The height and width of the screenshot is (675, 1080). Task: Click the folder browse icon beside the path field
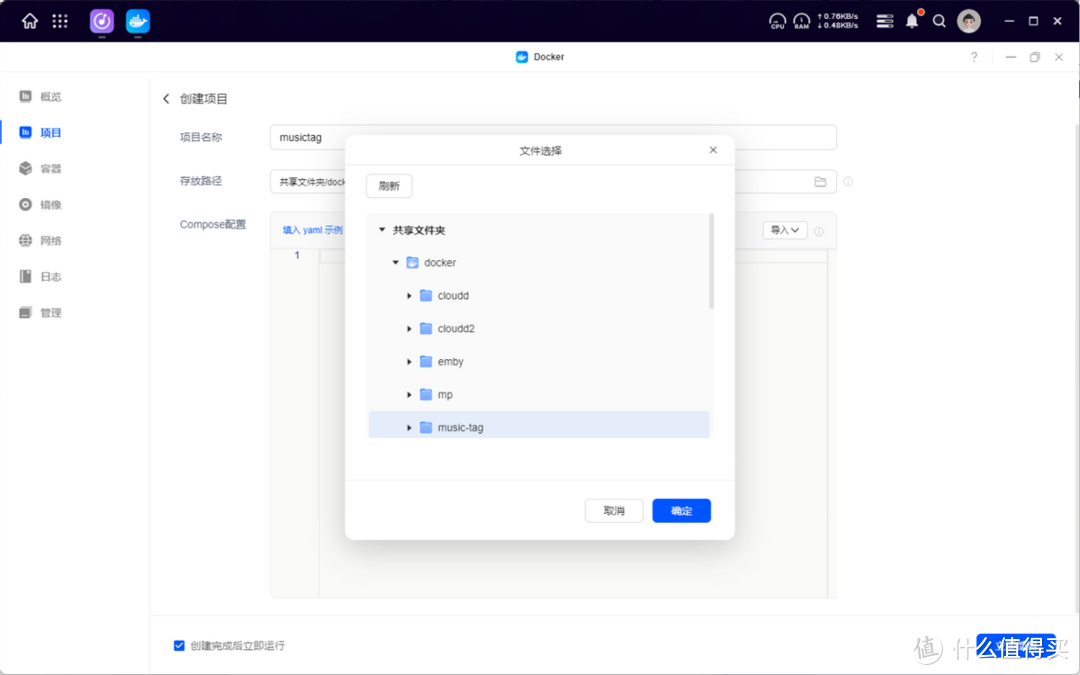pos(820,181)
